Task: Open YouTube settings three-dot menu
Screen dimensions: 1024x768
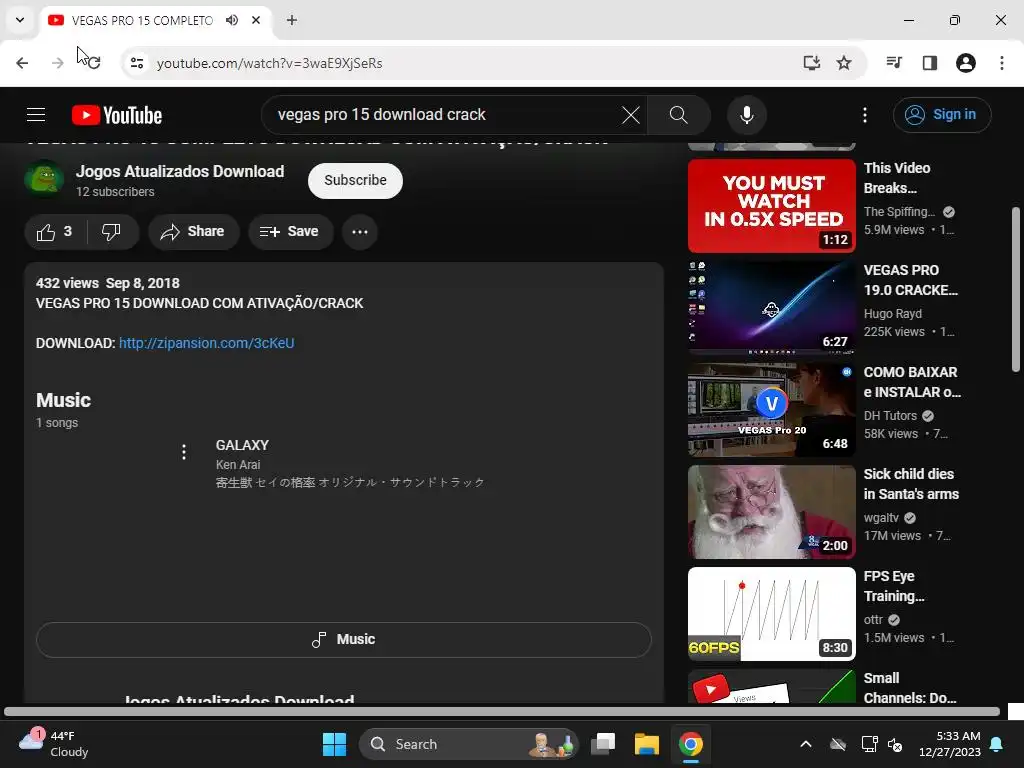Action: click(865, 115)
